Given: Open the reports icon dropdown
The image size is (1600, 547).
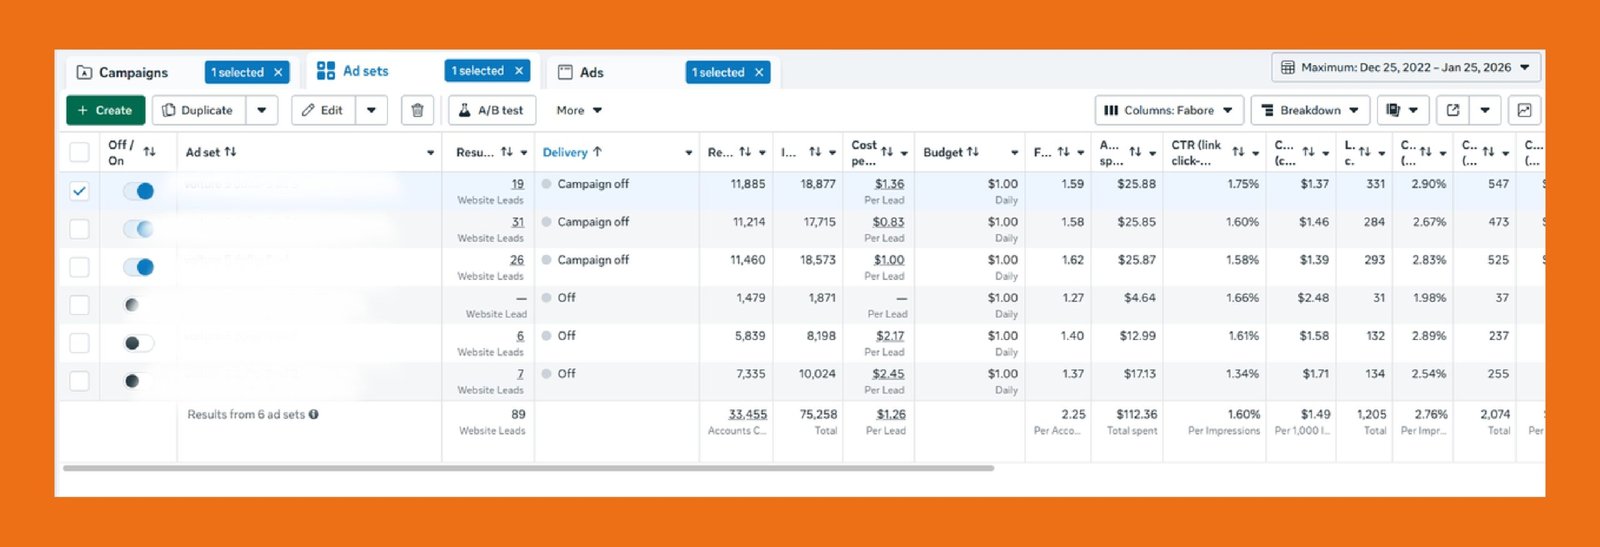Looking at the screenshot, I should pos(1402,111).
